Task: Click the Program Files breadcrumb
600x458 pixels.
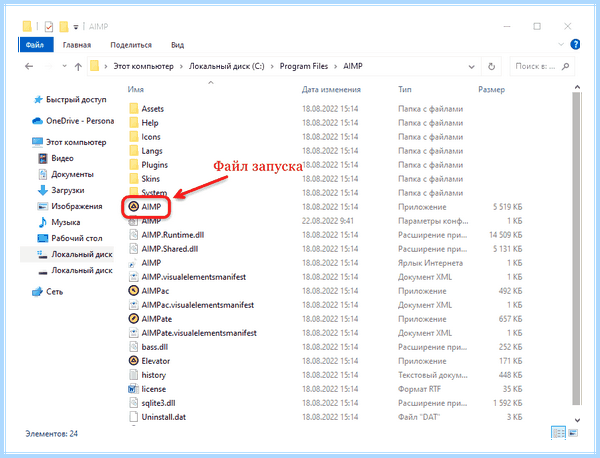Action: (x=303, y=66)
